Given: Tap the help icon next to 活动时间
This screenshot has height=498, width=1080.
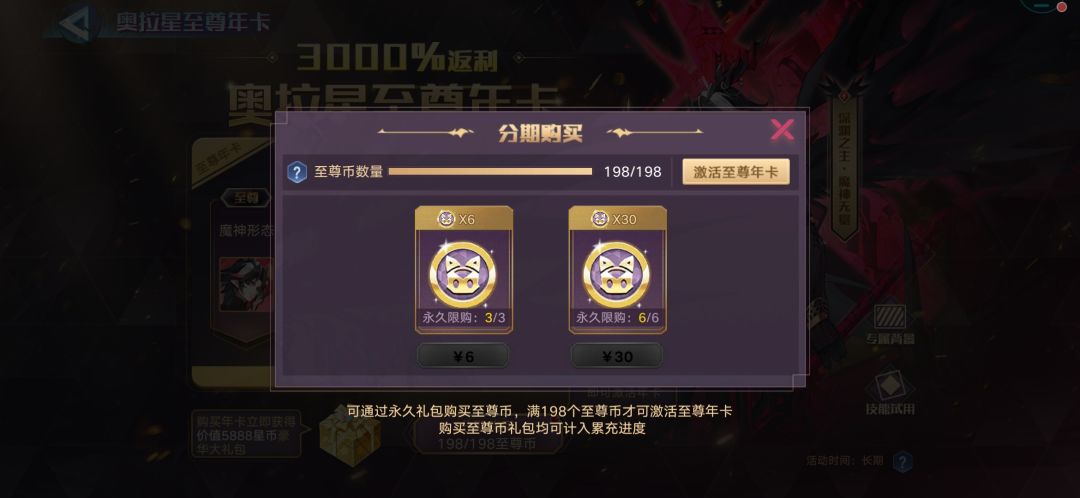Looking at the screenshot, I should [903, 461].
